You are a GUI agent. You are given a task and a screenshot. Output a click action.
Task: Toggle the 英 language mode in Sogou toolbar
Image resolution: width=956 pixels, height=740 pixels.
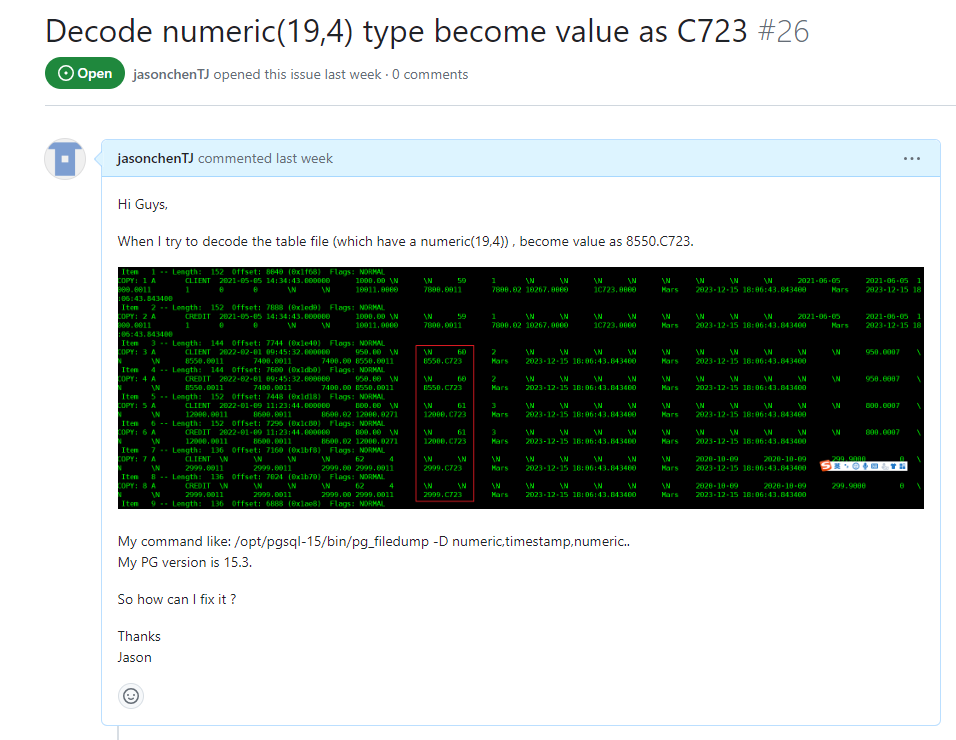(x=837, y=466)
